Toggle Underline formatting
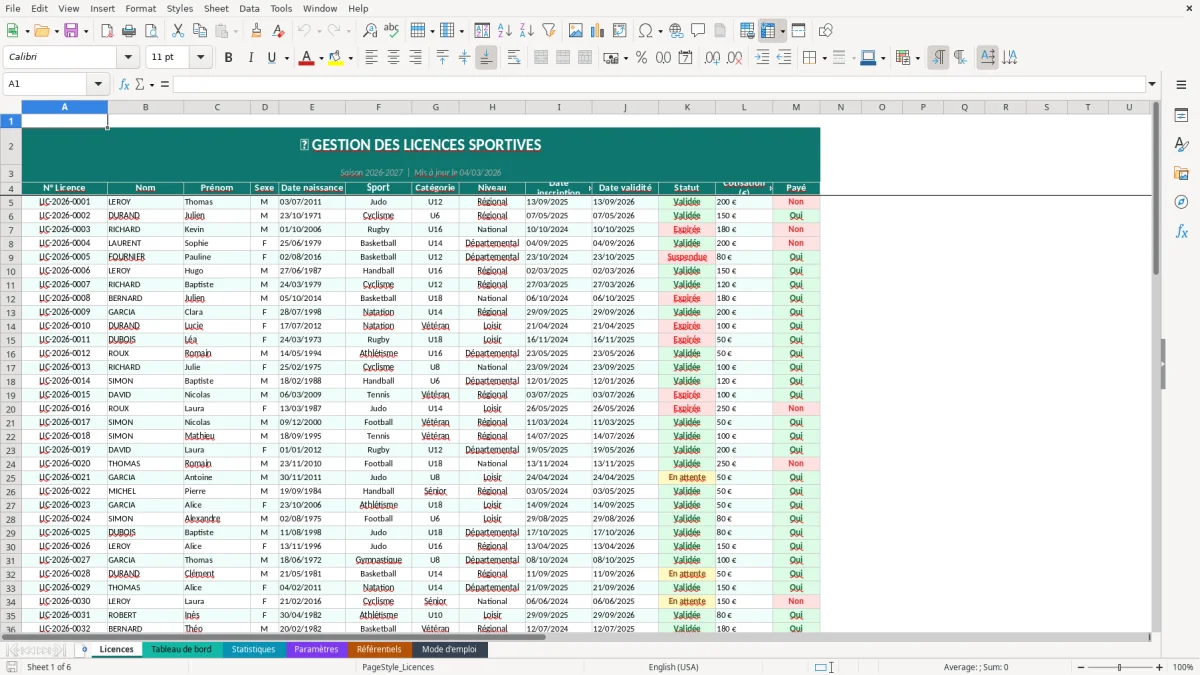 click(272, 58)
